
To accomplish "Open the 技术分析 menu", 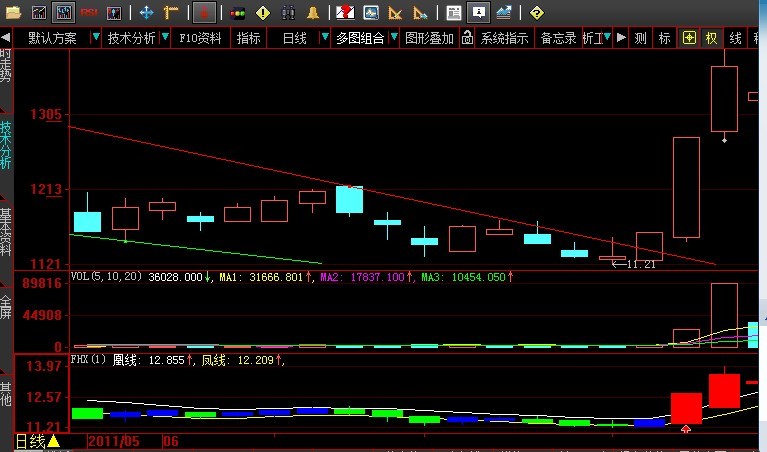I will click(x=131, y=38).
